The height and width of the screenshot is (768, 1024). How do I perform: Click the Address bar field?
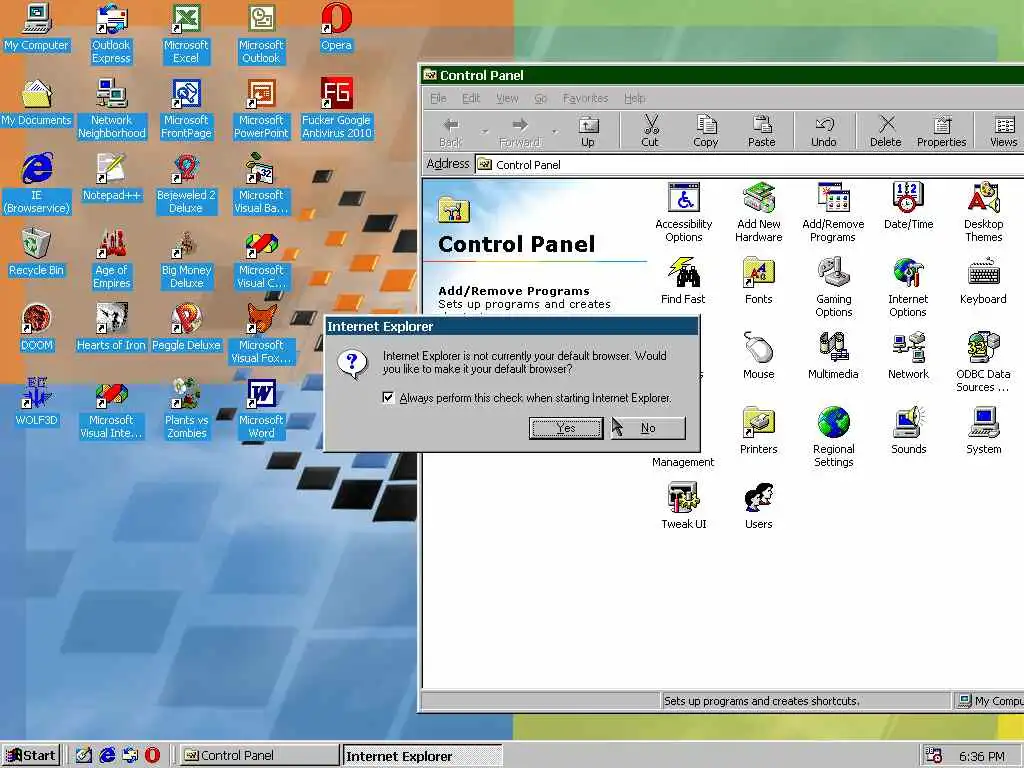pos(748,165)
